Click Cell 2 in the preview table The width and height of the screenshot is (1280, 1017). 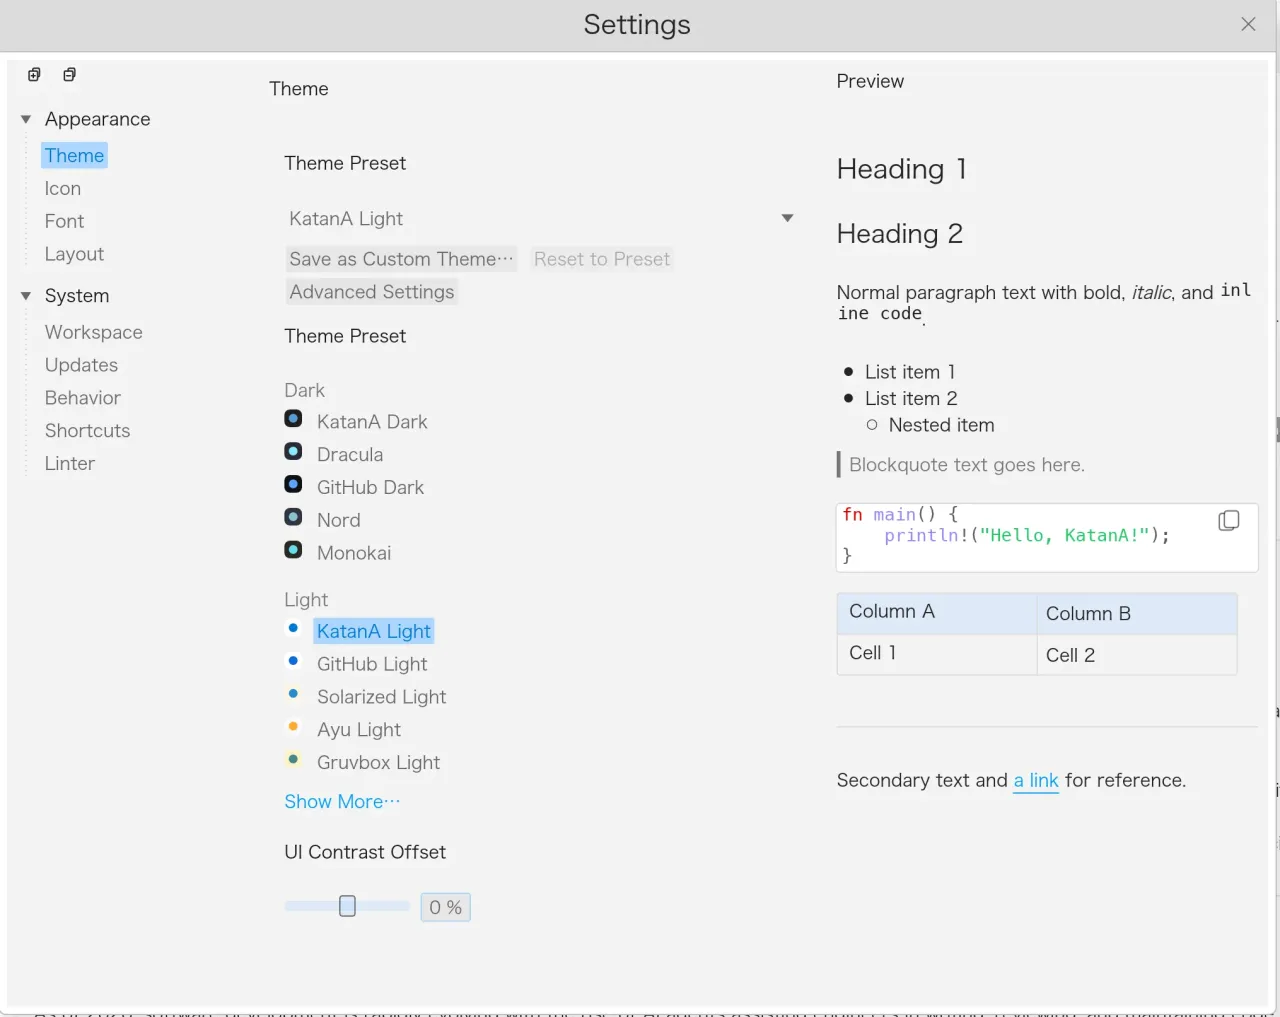[x=1137, y=654]
